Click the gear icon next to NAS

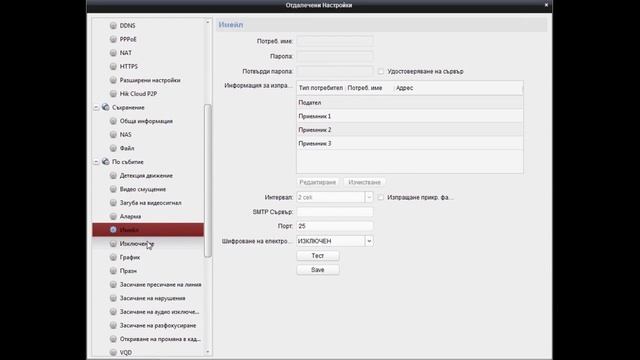coord(113,134)
